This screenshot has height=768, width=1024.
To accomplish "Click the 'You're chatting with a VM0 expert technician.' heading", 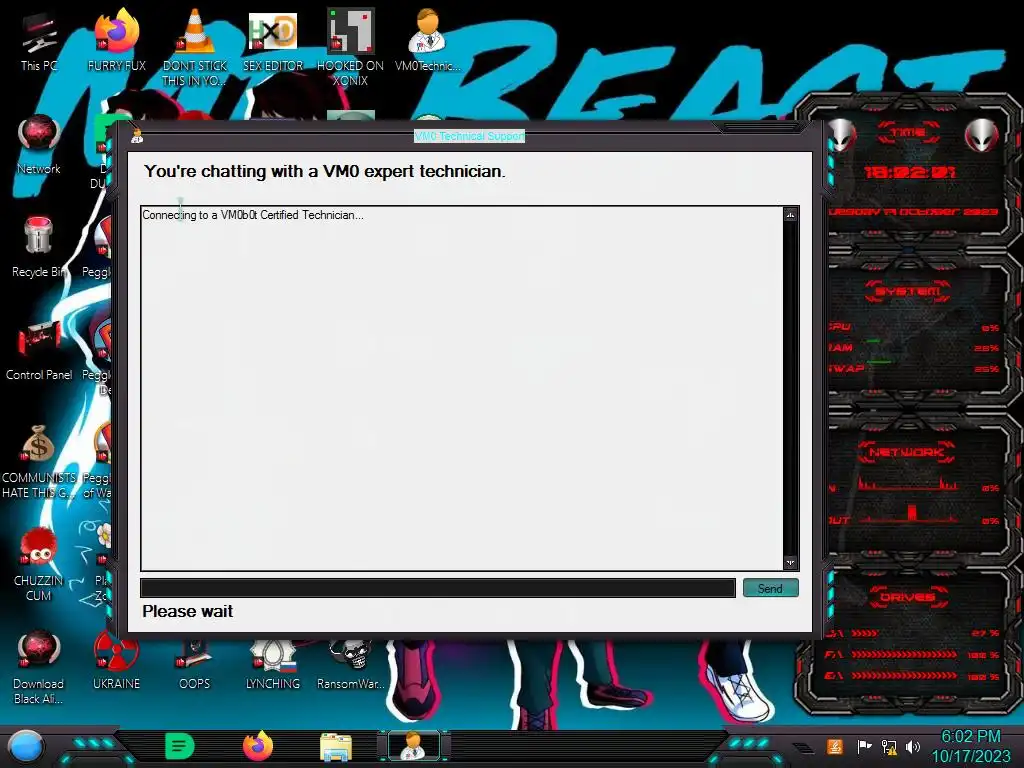I will [325, 171].
